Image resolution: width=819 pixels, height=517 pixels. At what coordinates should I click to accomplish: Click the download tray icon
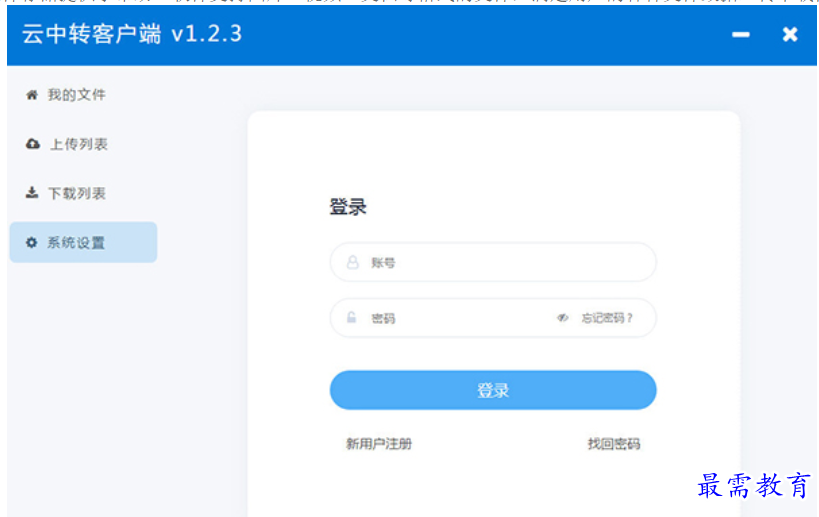[x=32, y=193]
